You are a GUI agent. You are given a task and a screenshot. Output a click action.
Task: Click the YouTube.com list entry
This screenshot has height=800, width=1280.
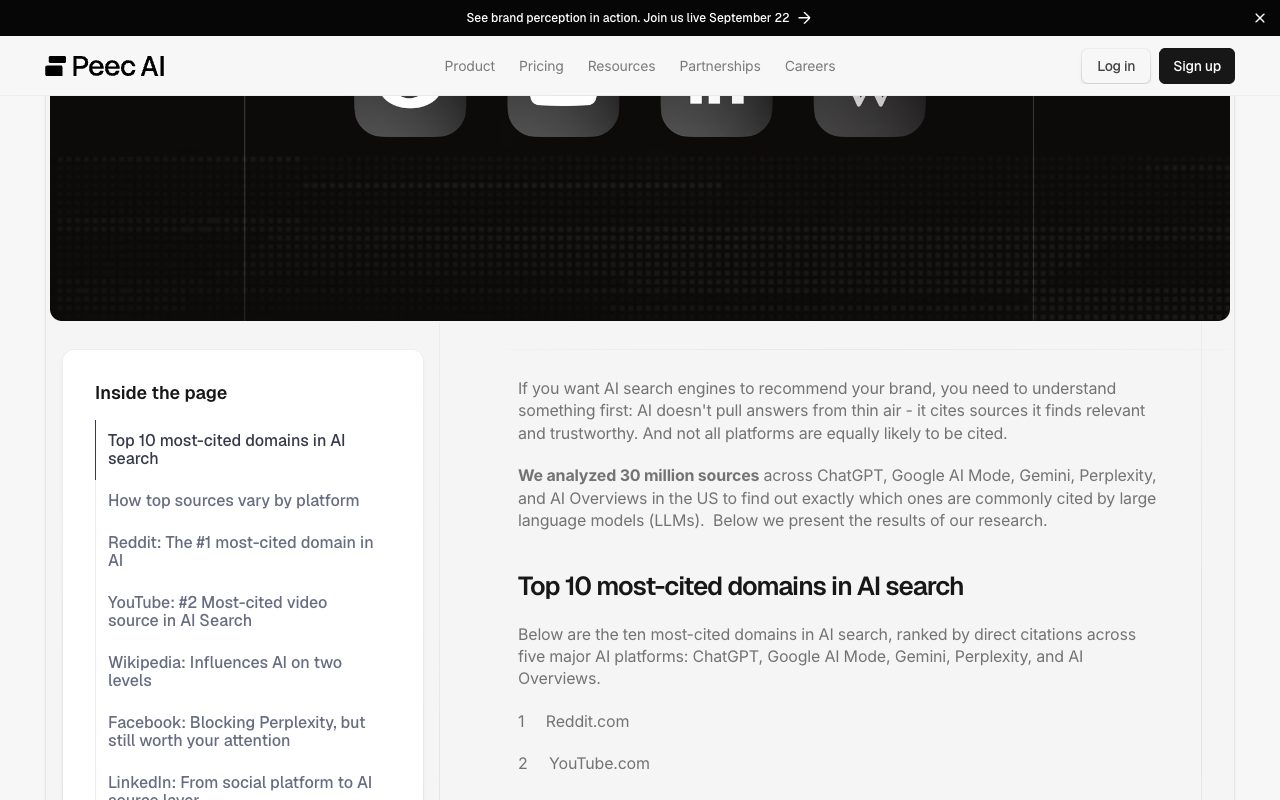[x=599, y=763]
